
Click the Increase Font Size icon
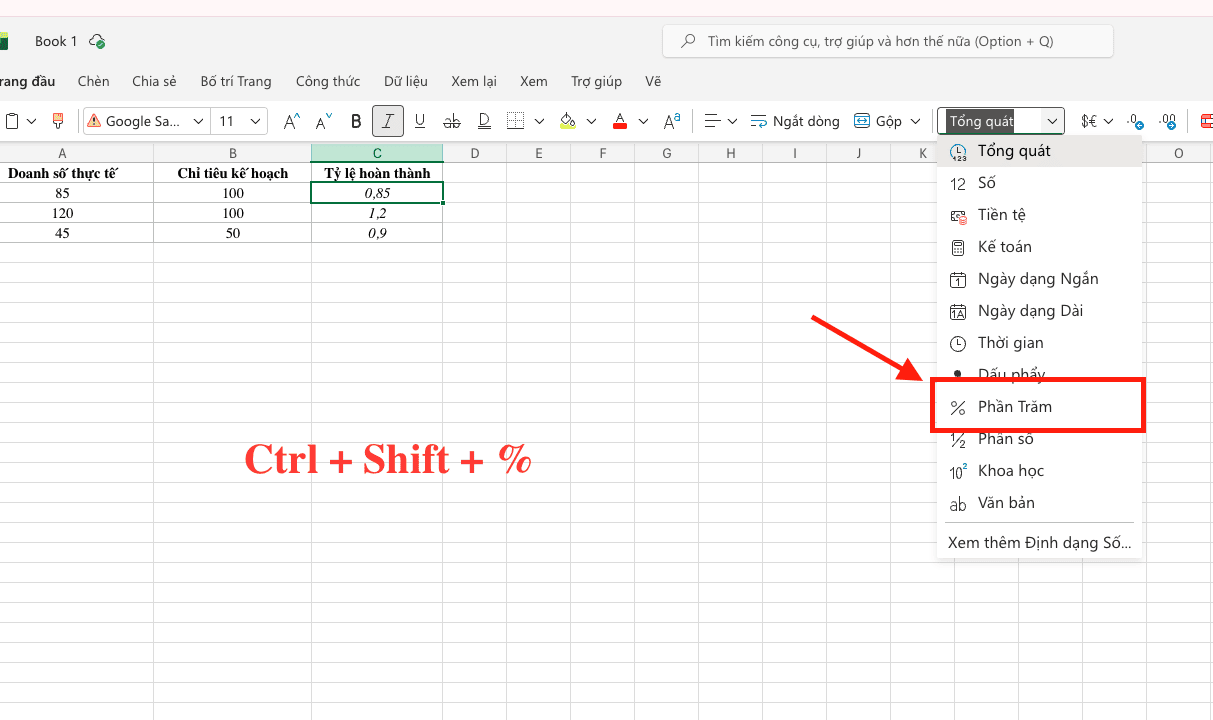point(291,121)
